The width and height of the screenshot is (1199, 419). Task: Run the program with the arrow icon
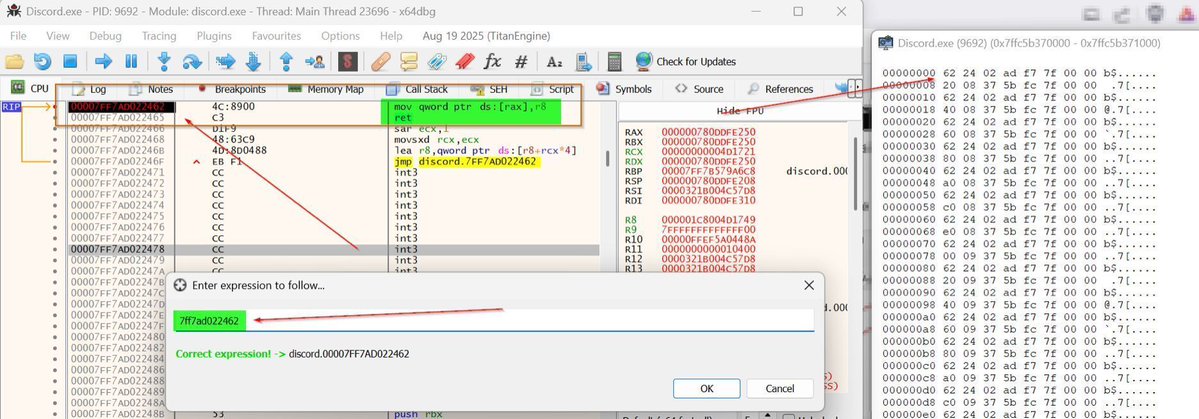102,61
